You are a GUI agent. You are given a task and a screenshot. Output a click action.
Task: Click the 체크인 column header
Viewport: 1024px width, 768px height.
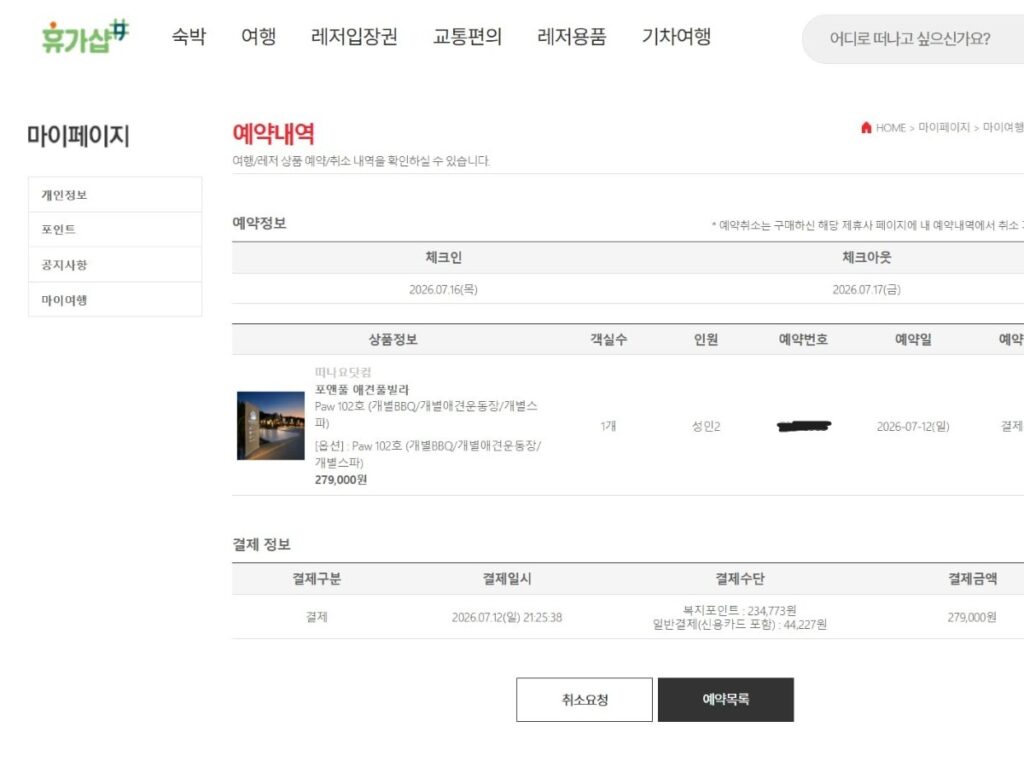[443, 257]
